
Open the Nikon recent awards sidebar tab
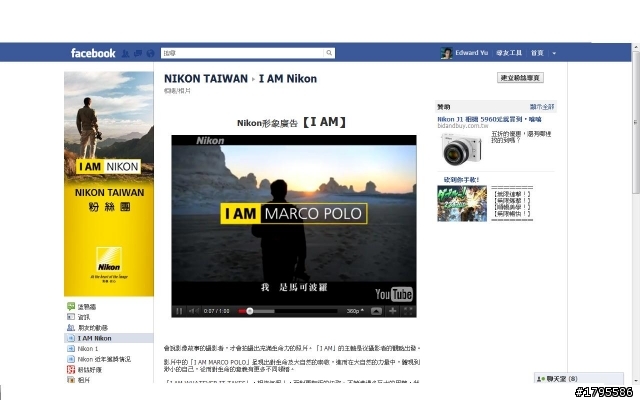tap(104, 359)
